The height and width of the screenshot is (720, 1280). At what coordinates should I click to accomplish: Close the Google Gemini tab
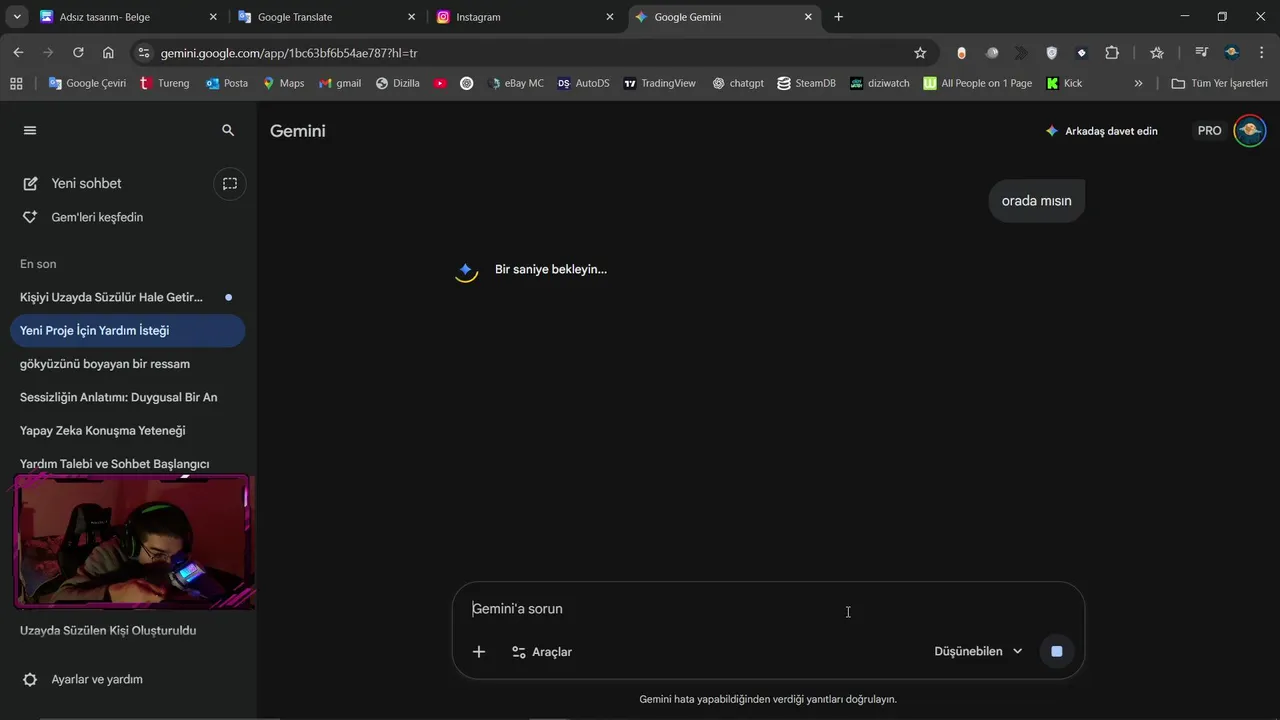[x=808, y=17]
